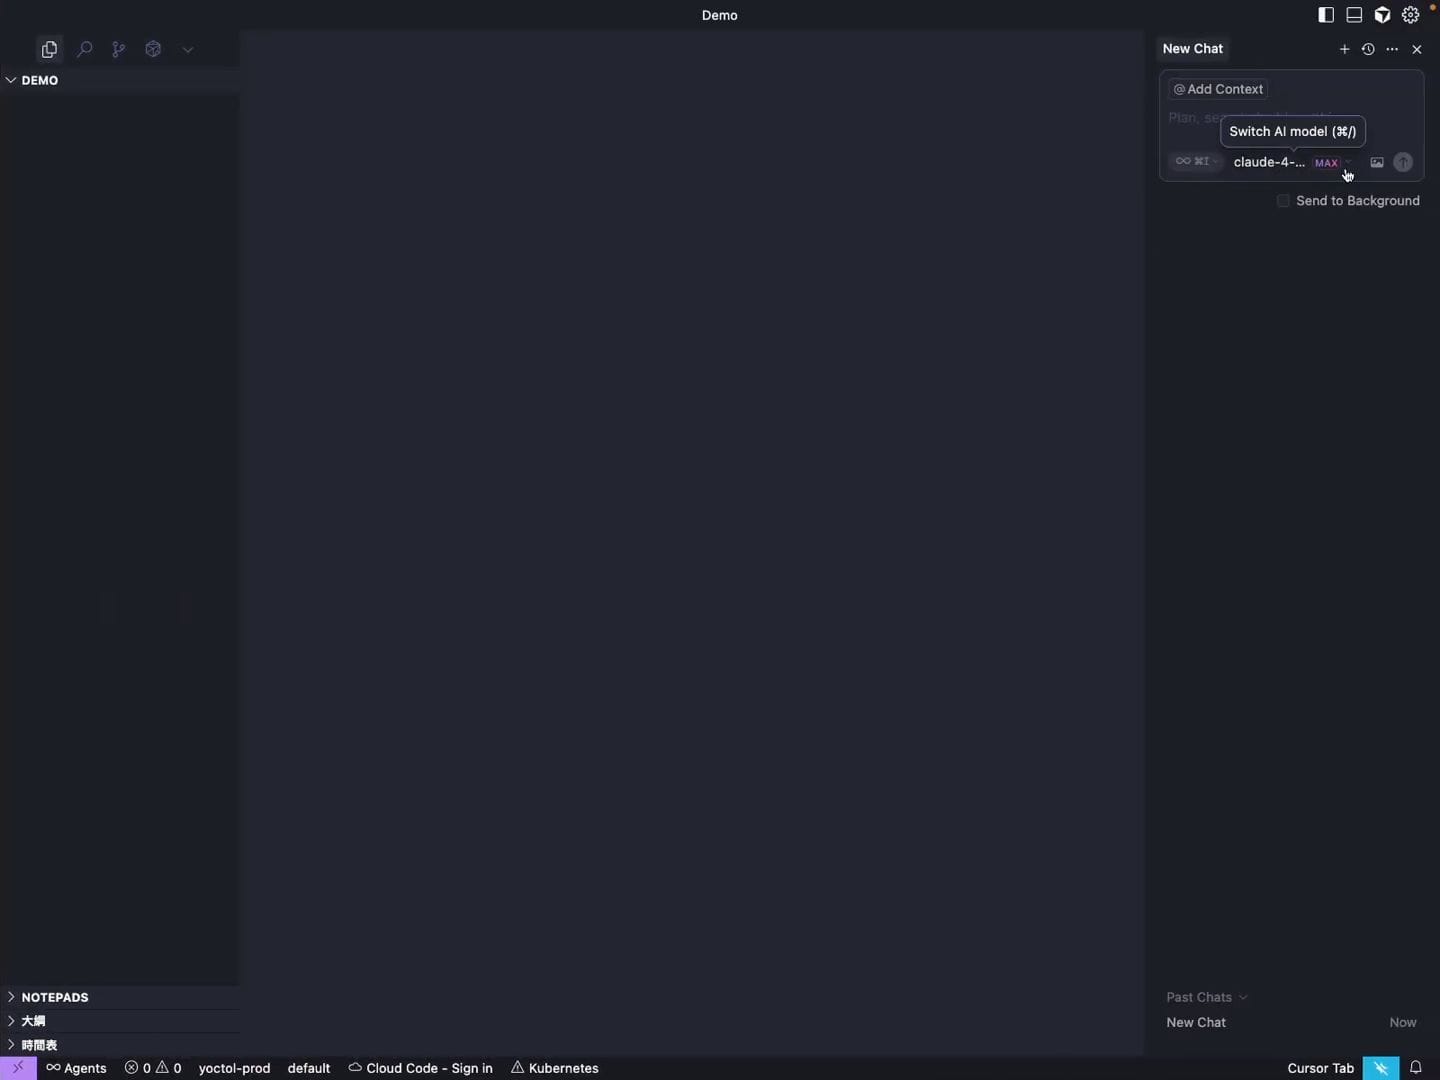Screen dimensions: 1440x1080
Task: Toggle the bottom panel layout
Action: pos(1354,15)
